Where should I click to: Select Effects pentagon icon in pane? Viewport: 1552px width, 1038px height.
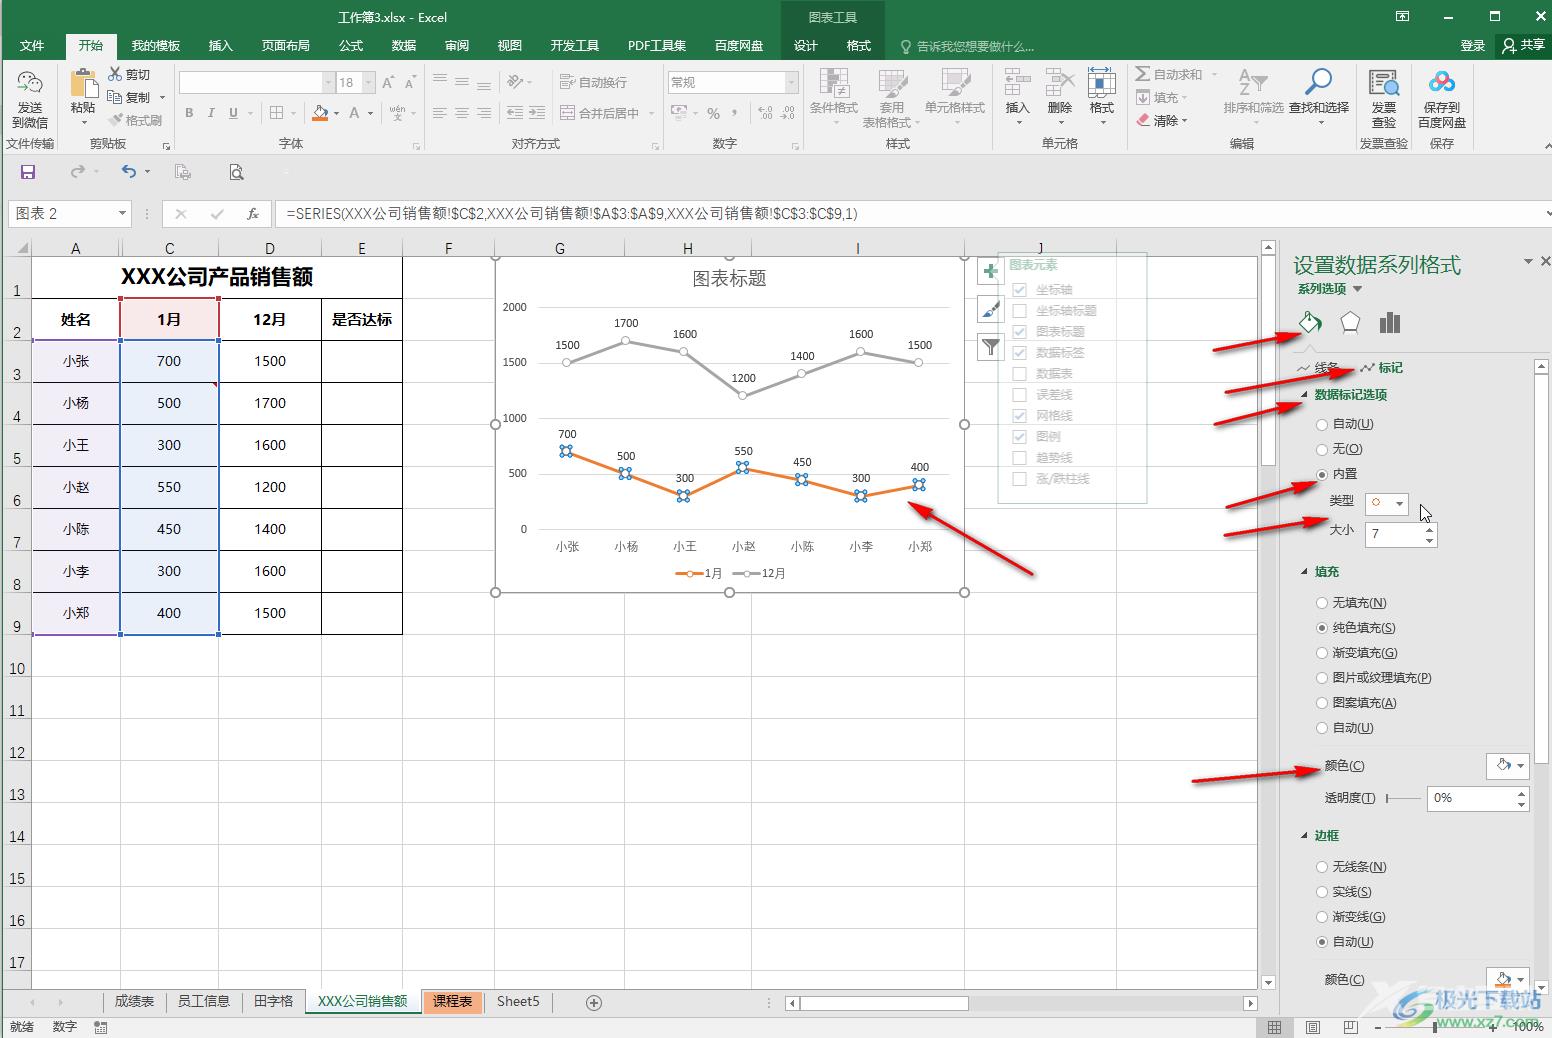click(x=1350, y=322)
